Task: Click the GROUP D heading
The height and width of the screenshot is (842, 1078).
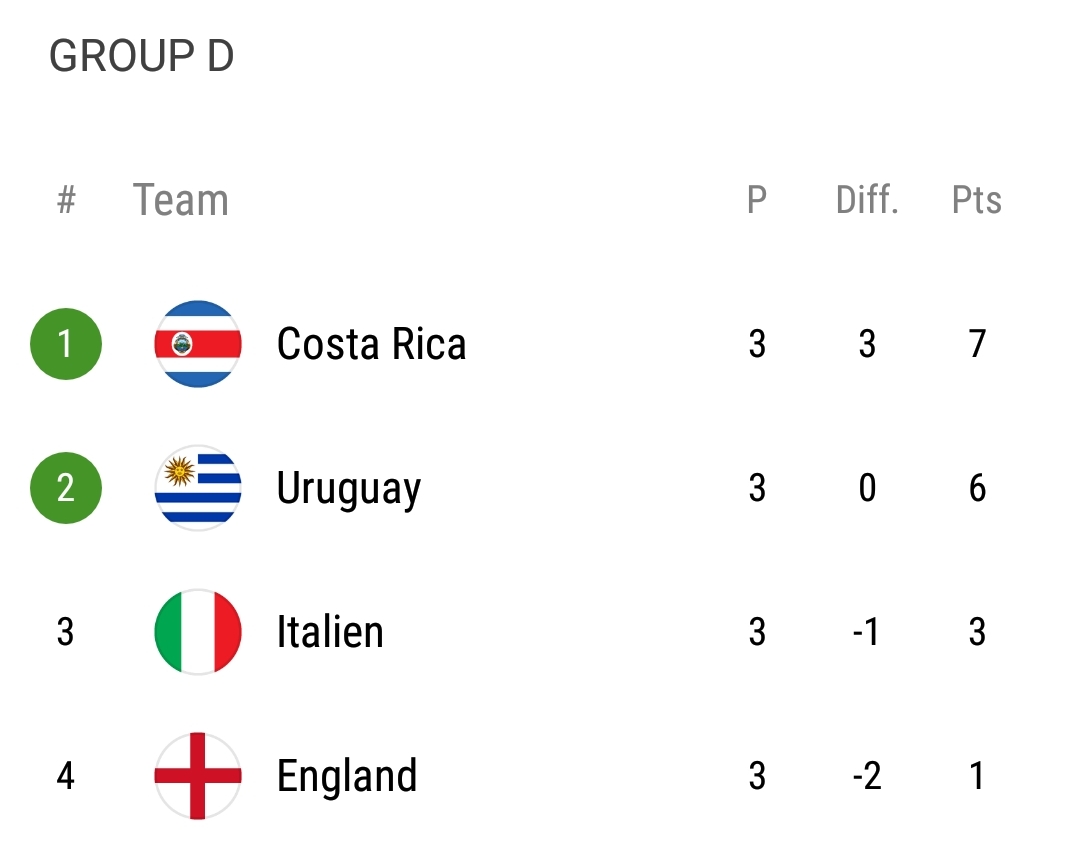Action: (141, 57)
